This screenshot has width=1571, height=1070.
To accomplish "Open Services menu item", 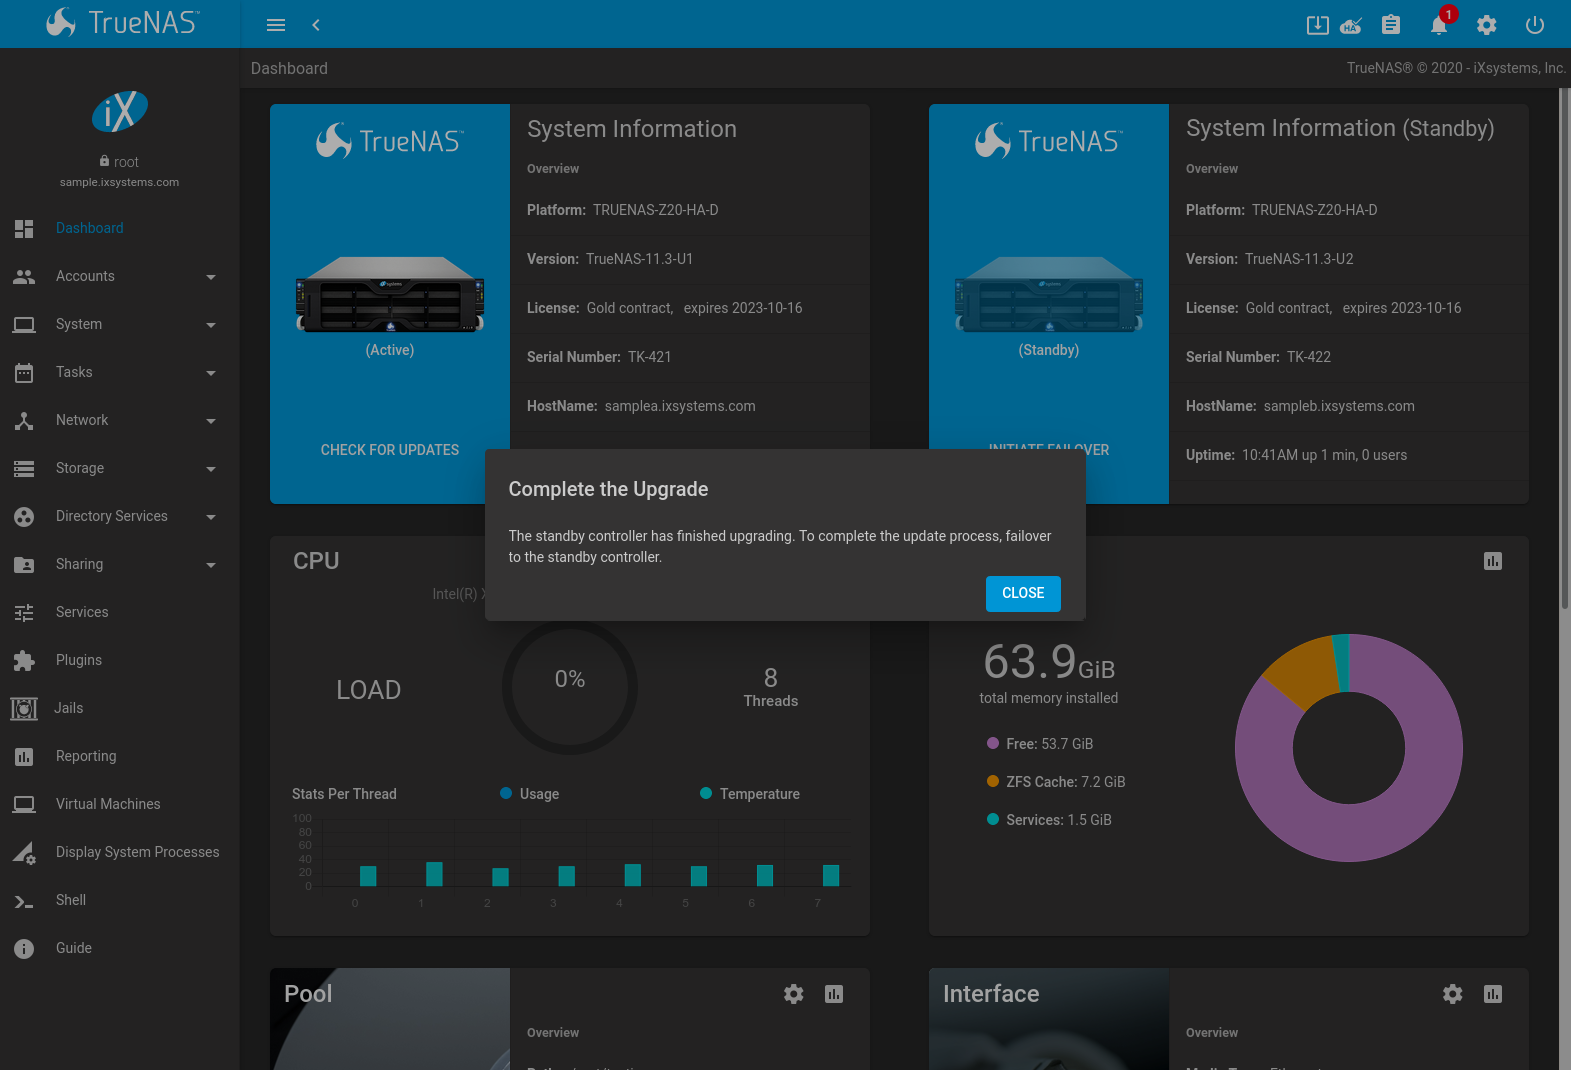I will 120,612.
